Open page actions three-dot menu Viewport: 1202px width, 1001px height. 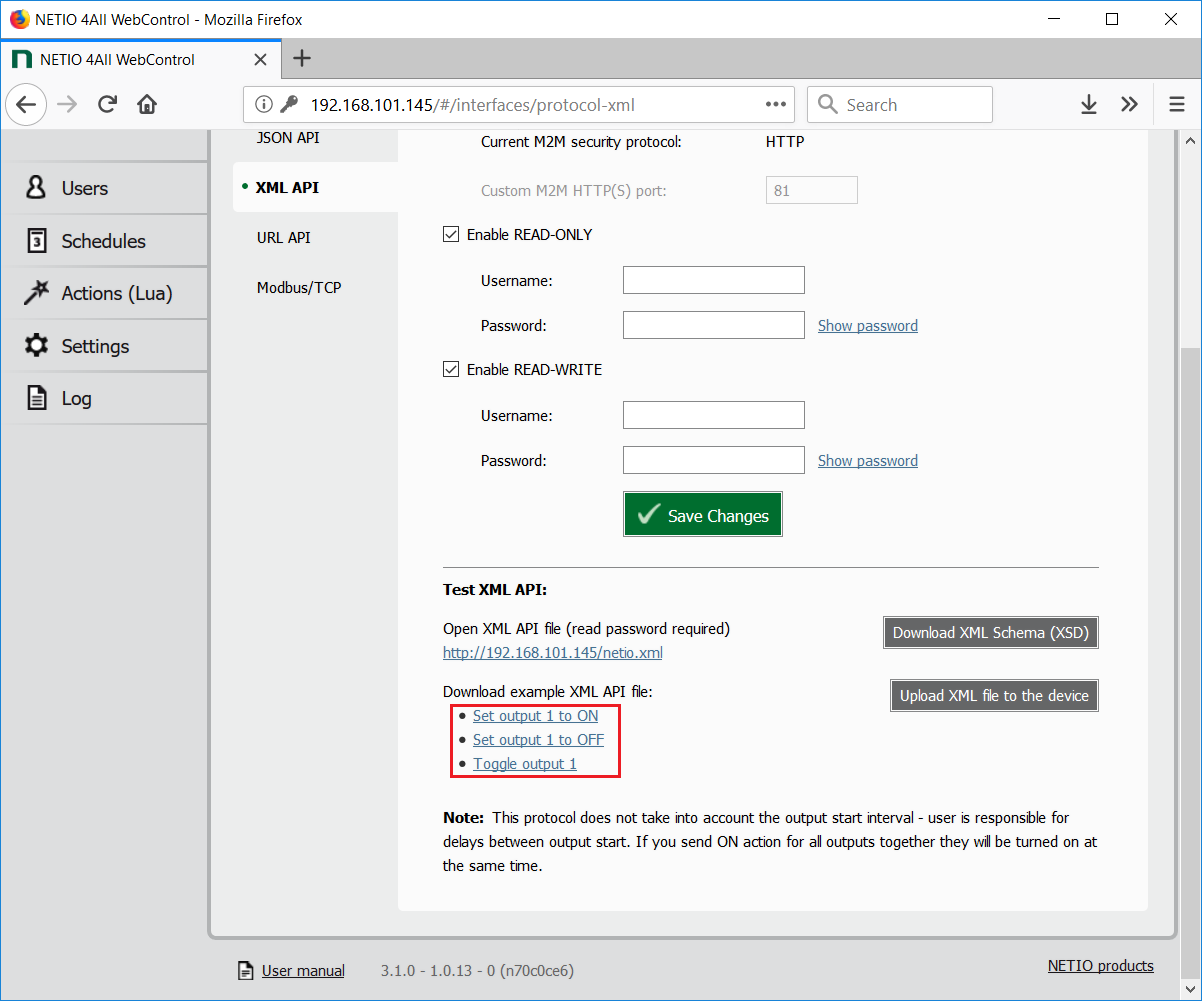click(776, 105)
